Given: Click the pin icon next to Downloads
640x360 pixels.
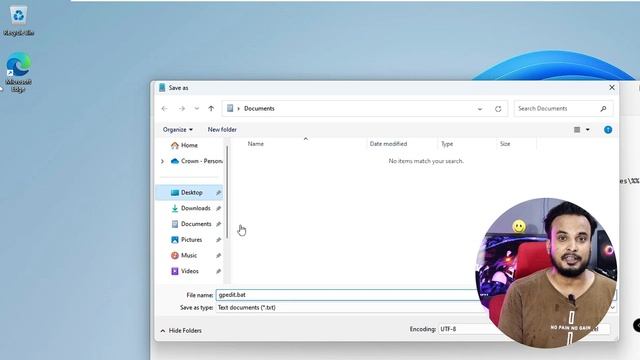Looking at the screenshot, I should point(218,208).
